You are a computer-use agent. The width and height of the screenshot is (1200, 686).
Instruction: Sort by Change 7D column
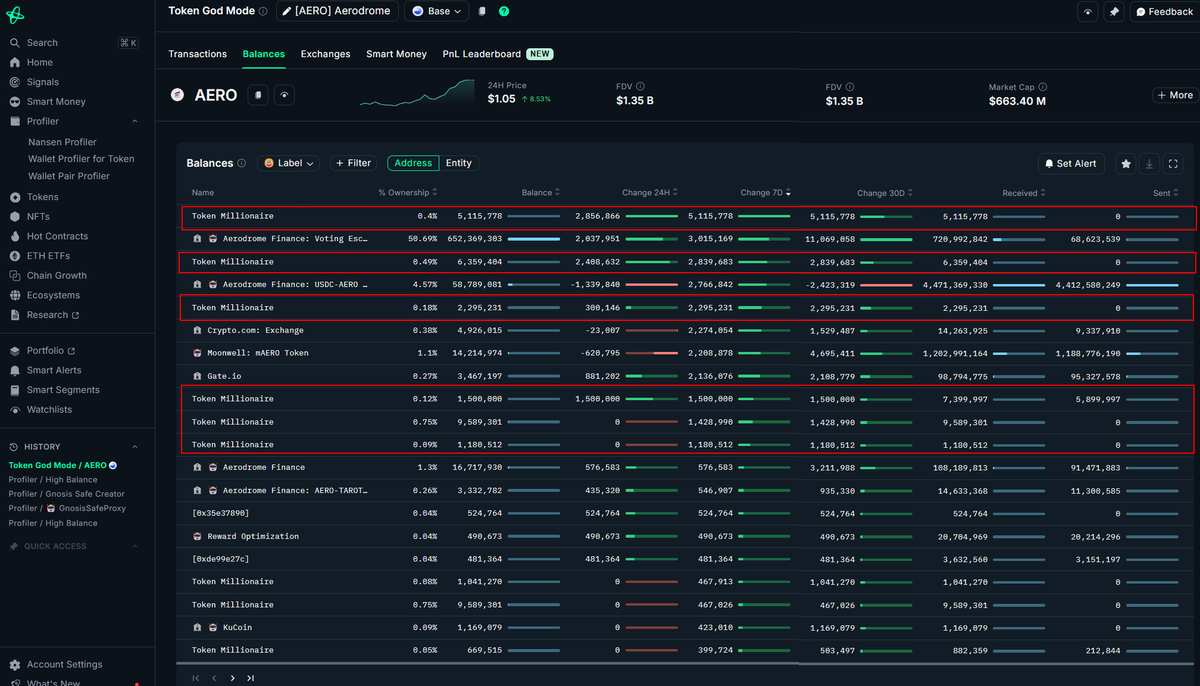pos(765,192)
